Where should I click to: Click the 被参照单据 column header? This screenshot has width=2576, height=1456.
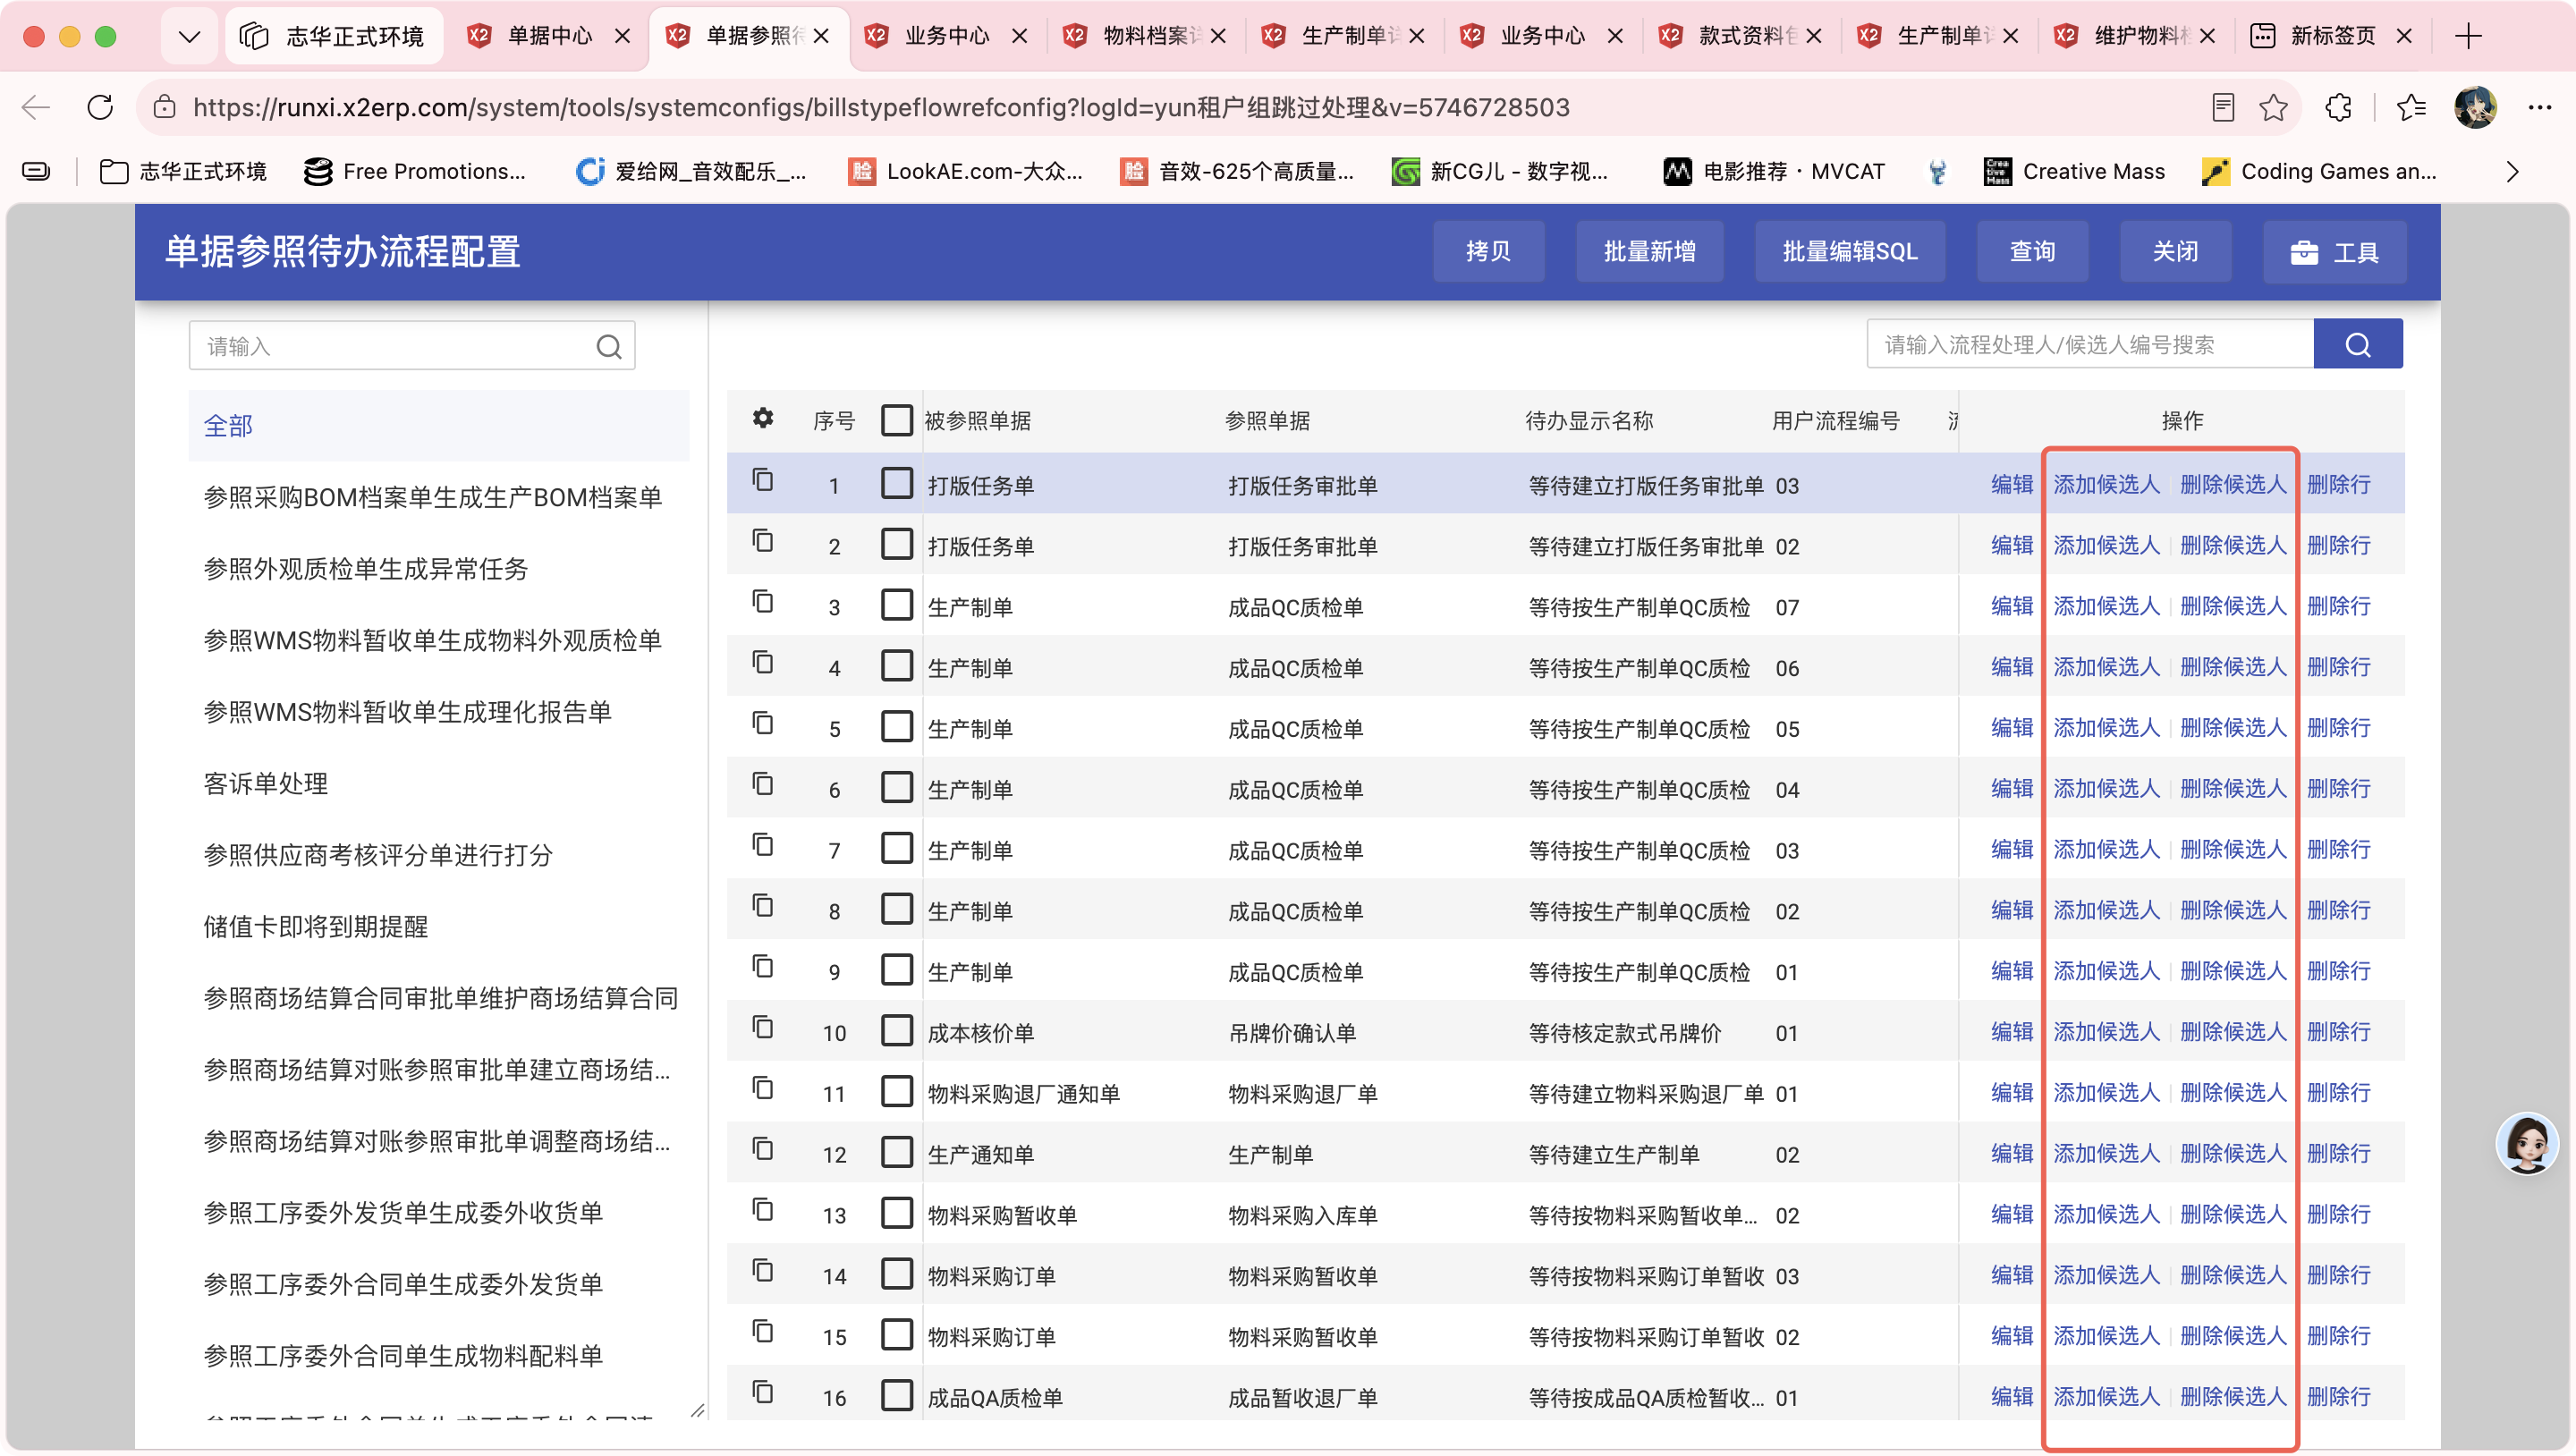pos(977,421)
